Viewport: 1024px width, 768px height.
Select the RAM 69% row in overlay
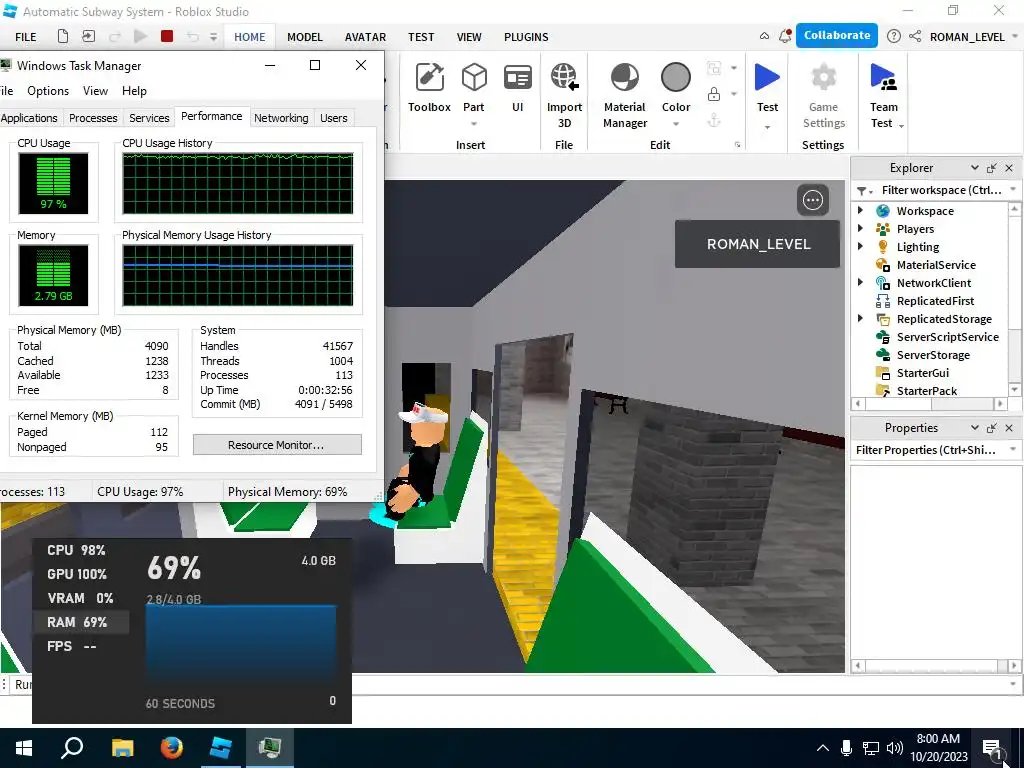coord(82,622)
